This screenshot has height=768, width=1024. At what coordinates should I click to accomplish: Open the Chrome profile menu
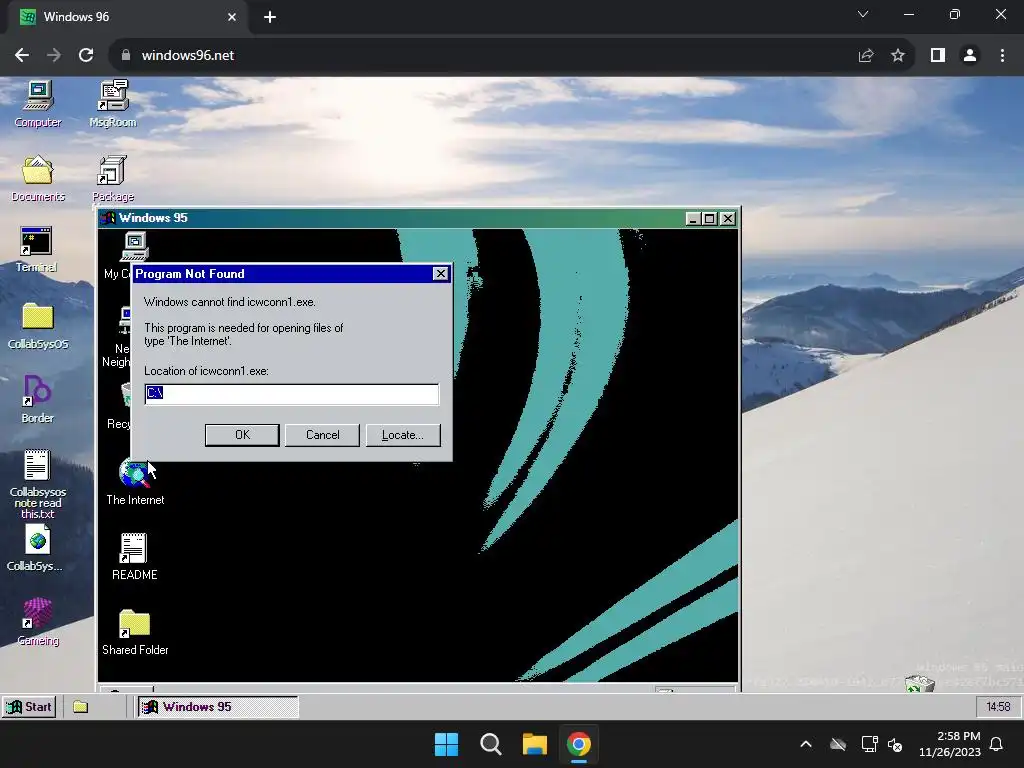point(970,56)
